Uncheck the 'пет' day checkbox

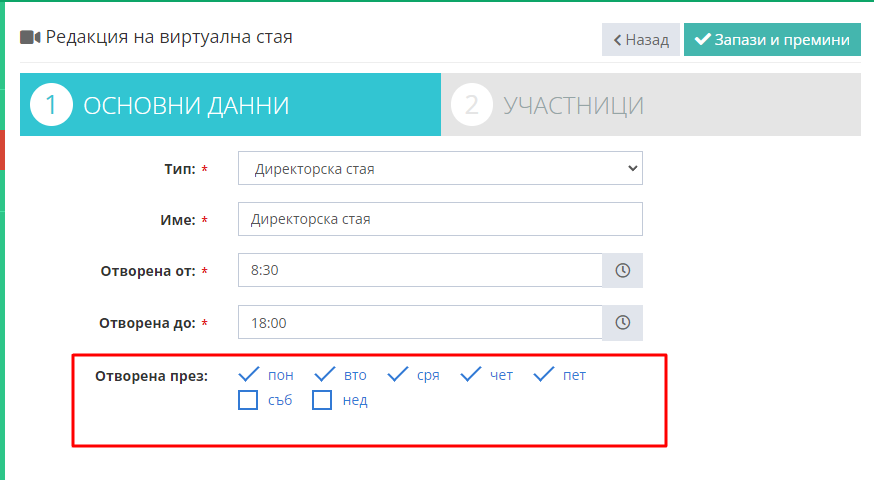coord(543,375)
